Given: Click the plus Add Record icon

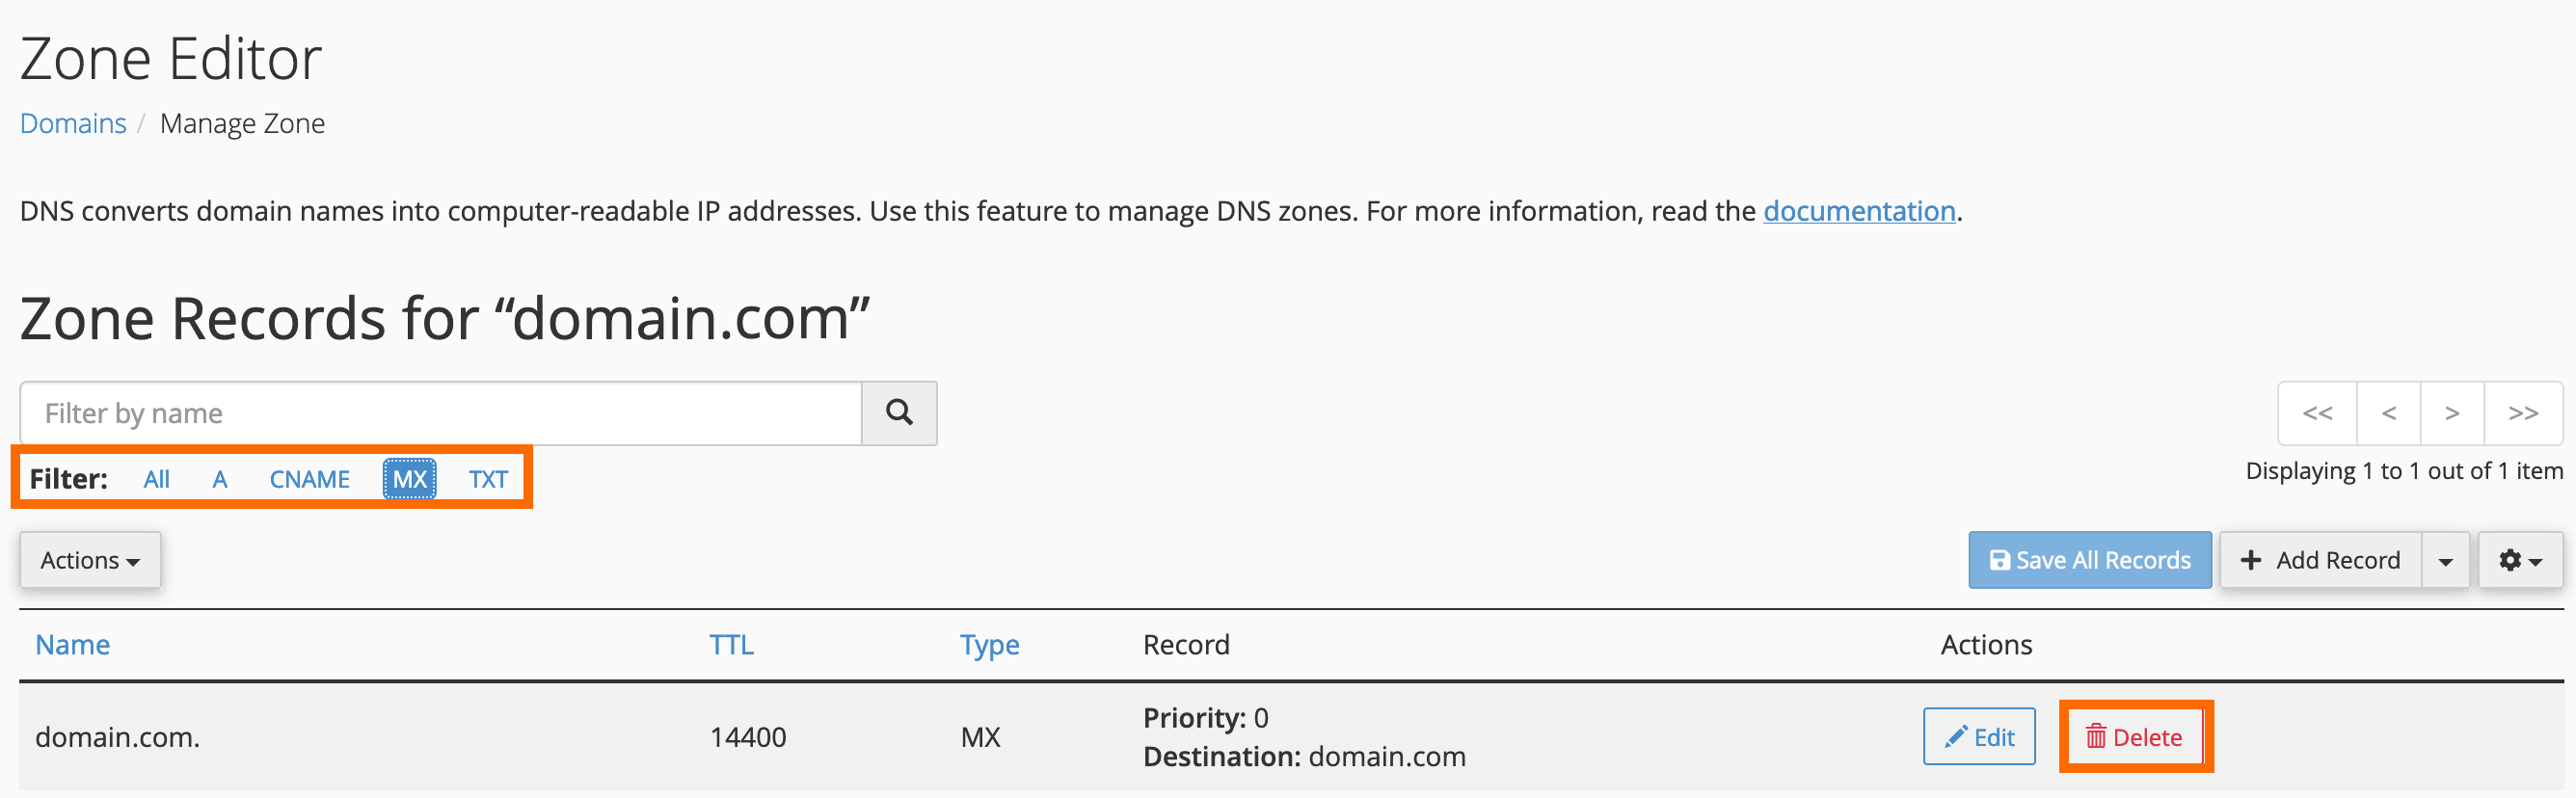Looking at the screenshot, I should coord(2251,560).
